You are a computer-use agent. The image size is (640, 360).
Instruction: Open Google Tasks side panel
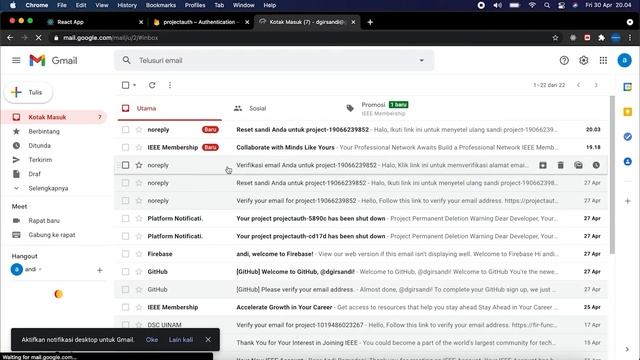click(628, 137)
